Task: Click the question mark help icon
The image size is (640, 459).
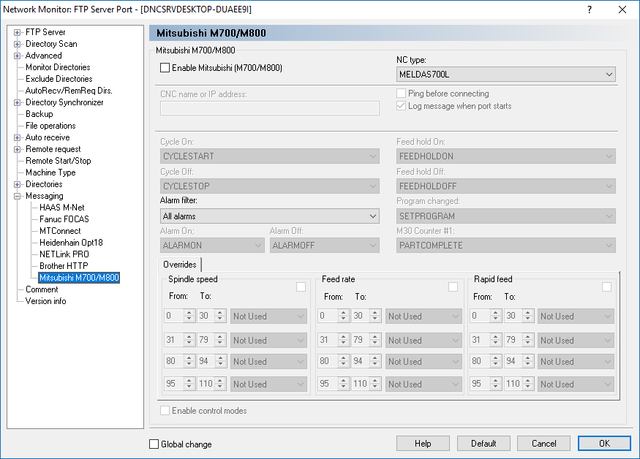Action: 589,9
